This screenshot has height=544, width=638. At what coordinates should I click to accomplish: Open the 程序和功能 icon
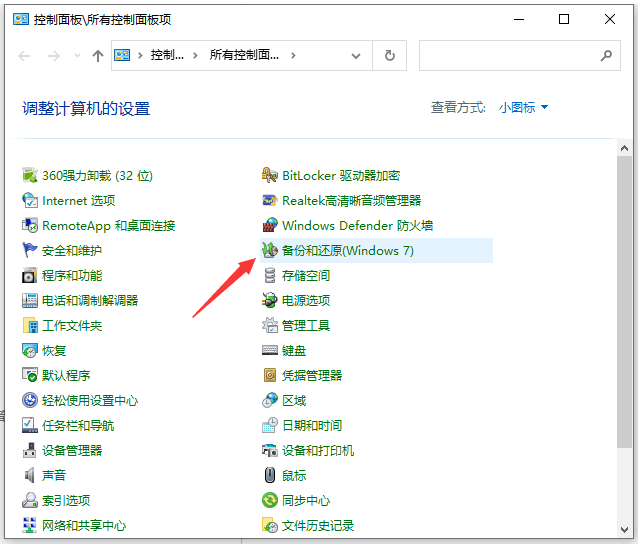pyautogui.click(x=30, y=275)
